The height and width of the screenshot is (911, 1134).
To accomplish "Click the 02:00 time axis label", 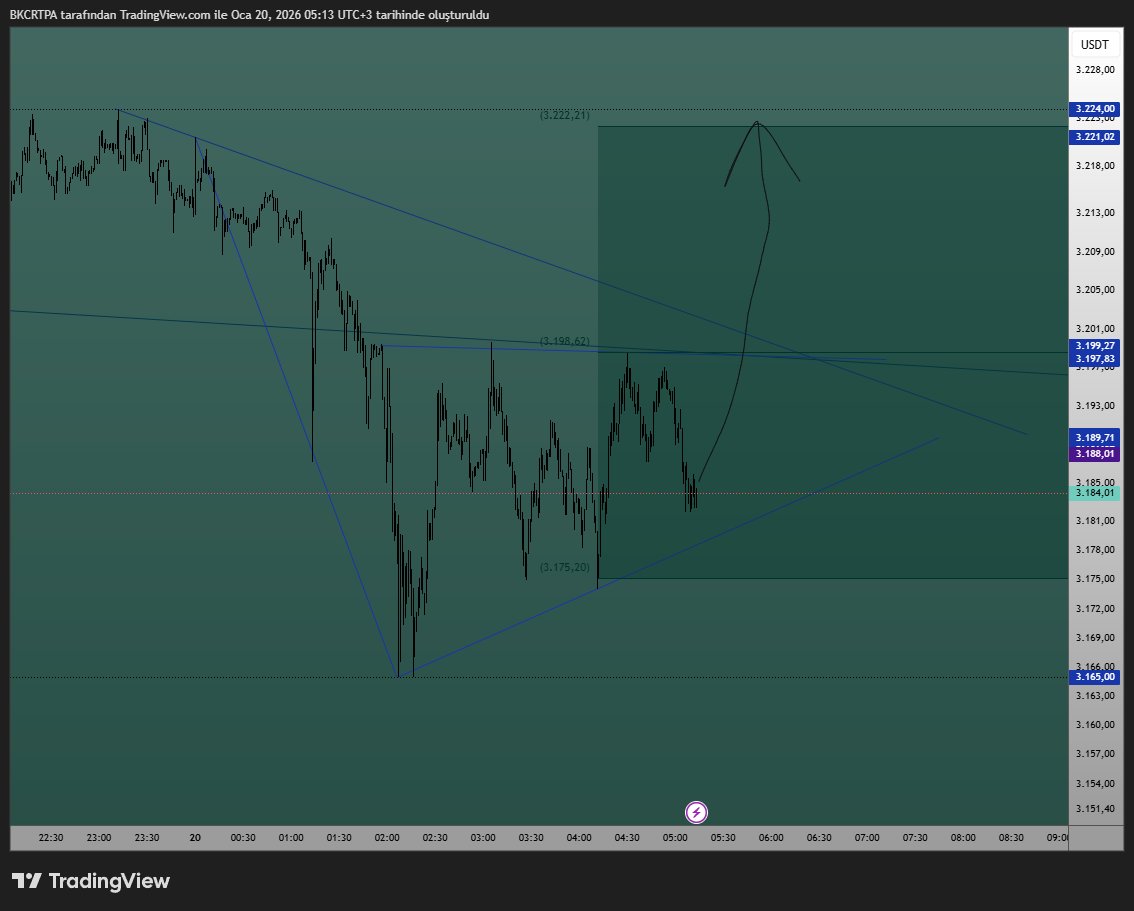I will pos(387,837).
